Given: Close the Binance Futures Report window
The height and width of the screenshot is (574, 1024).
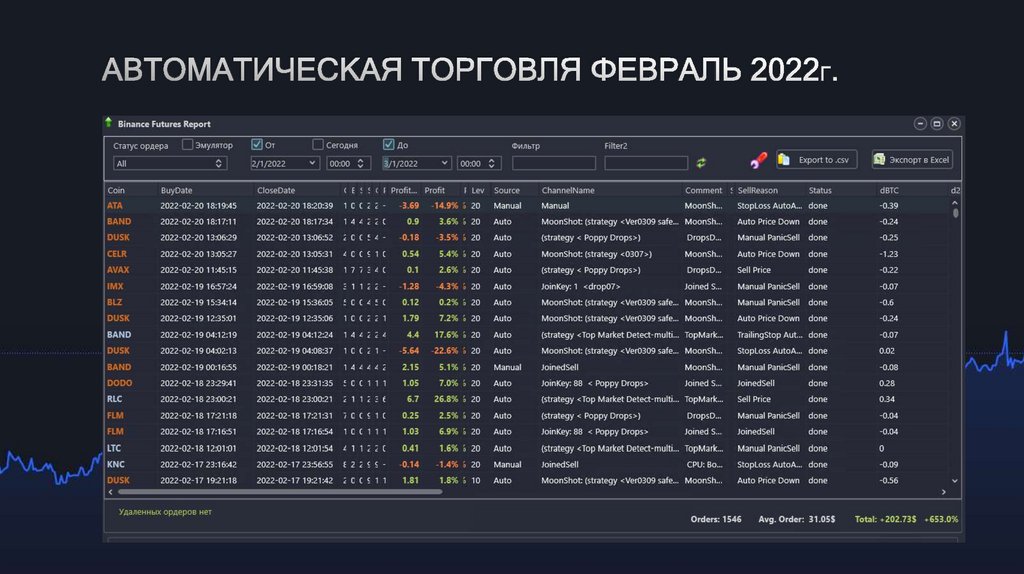Looking at the screenshot, I should [x=954, y=123].
